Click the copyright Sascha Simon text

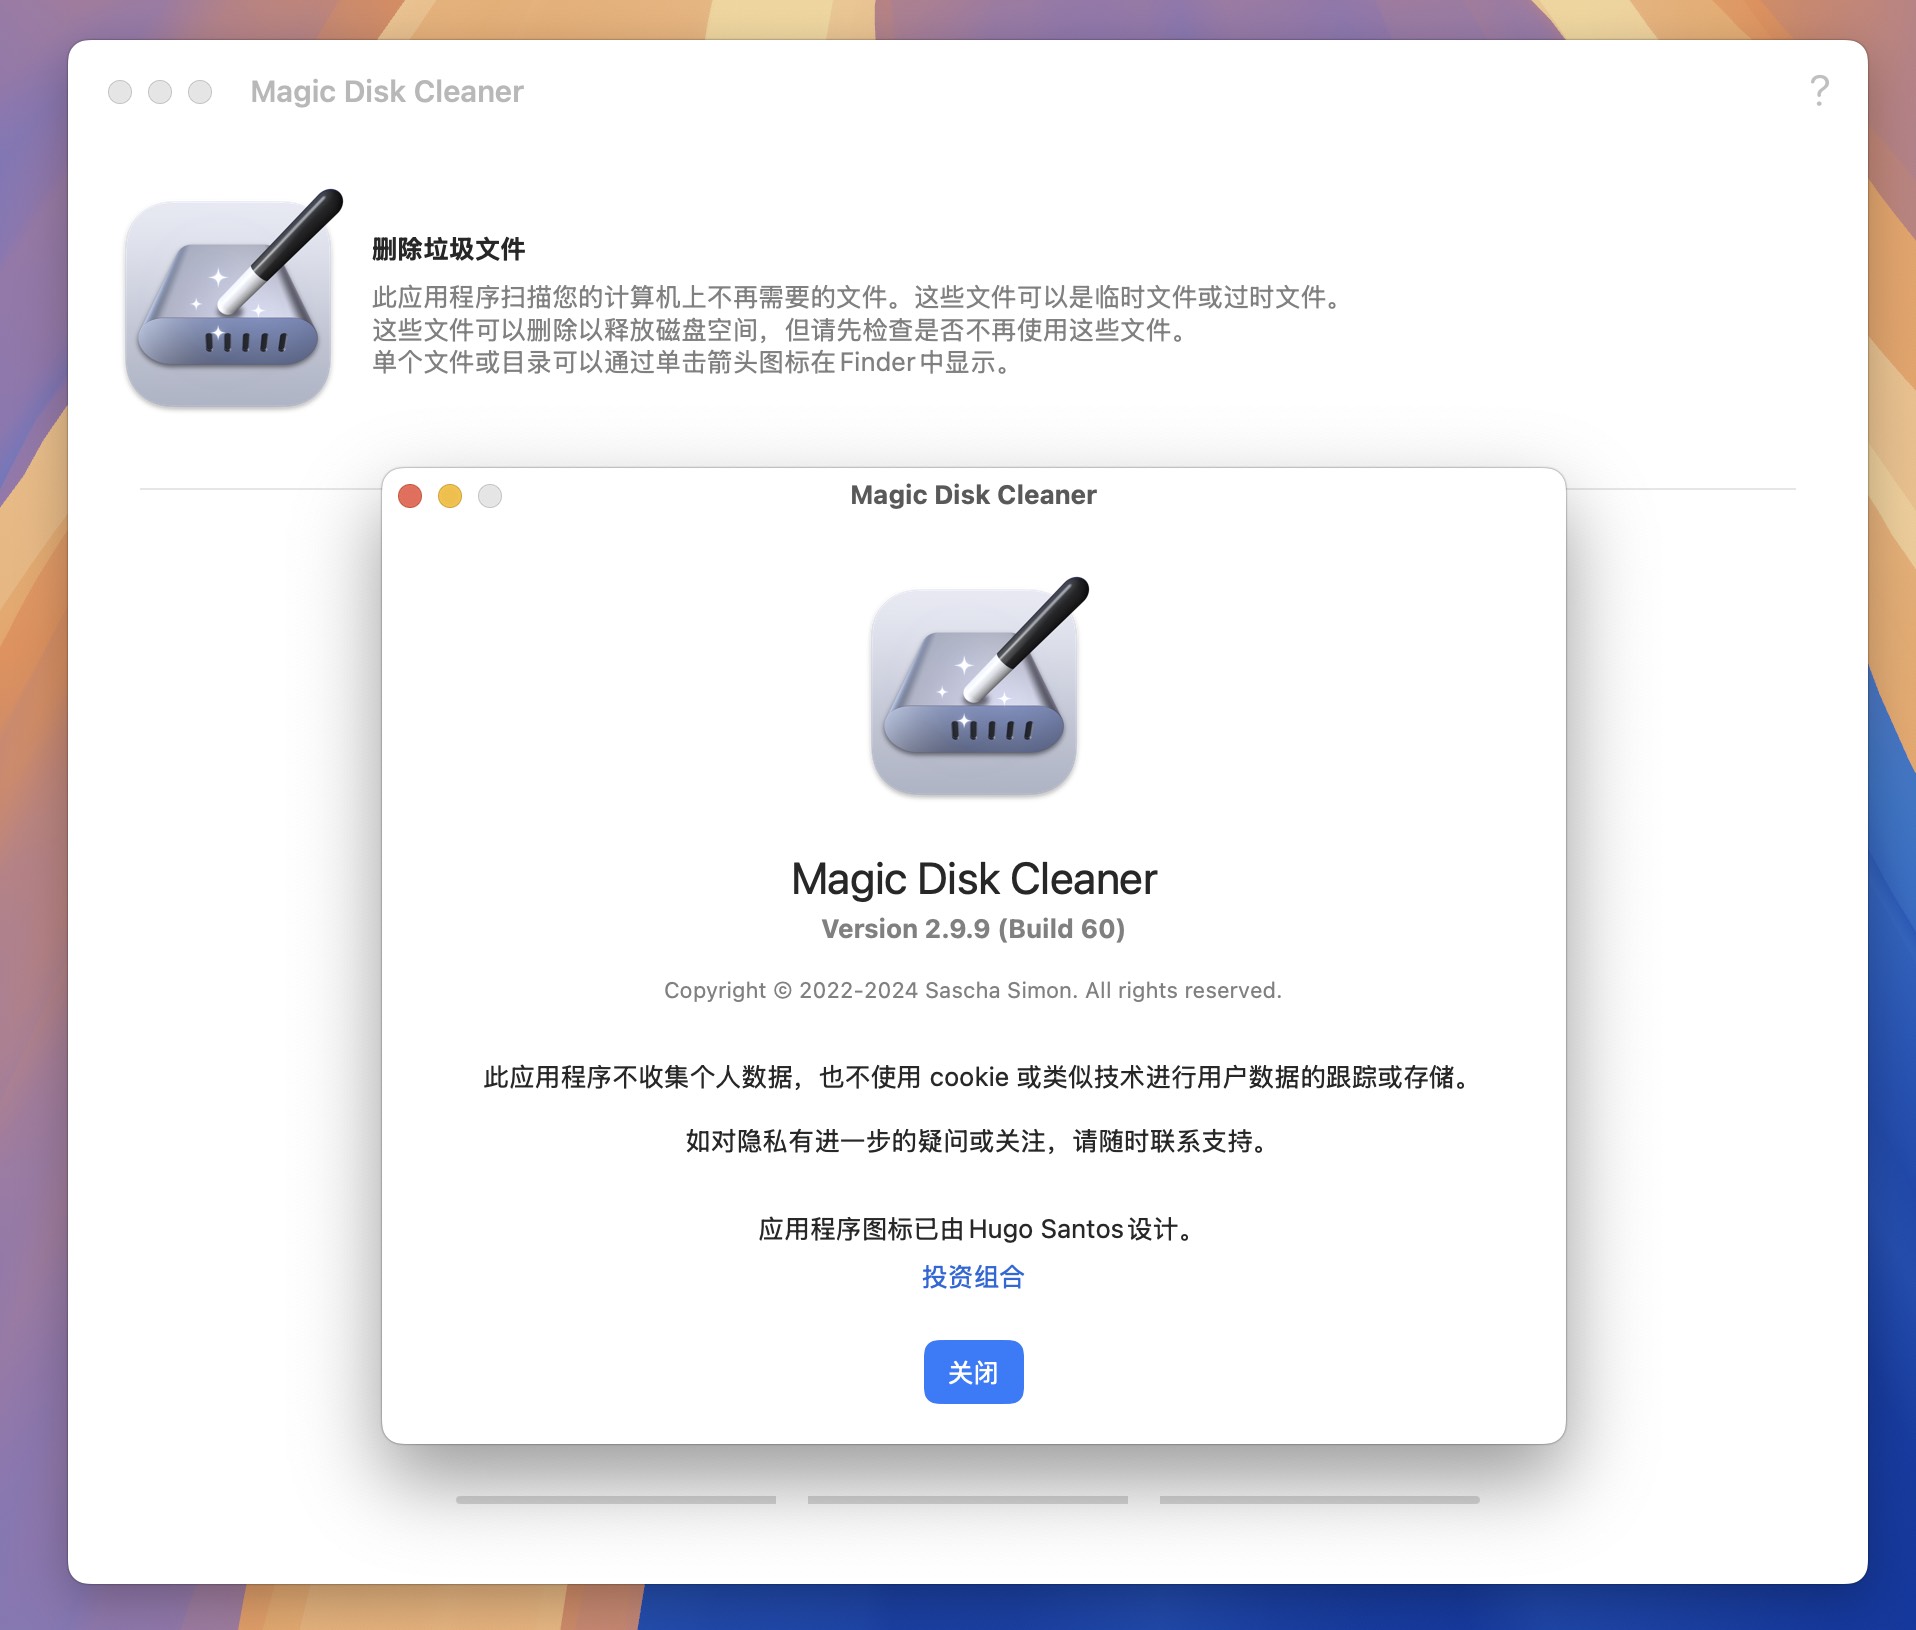click(973, 990)
